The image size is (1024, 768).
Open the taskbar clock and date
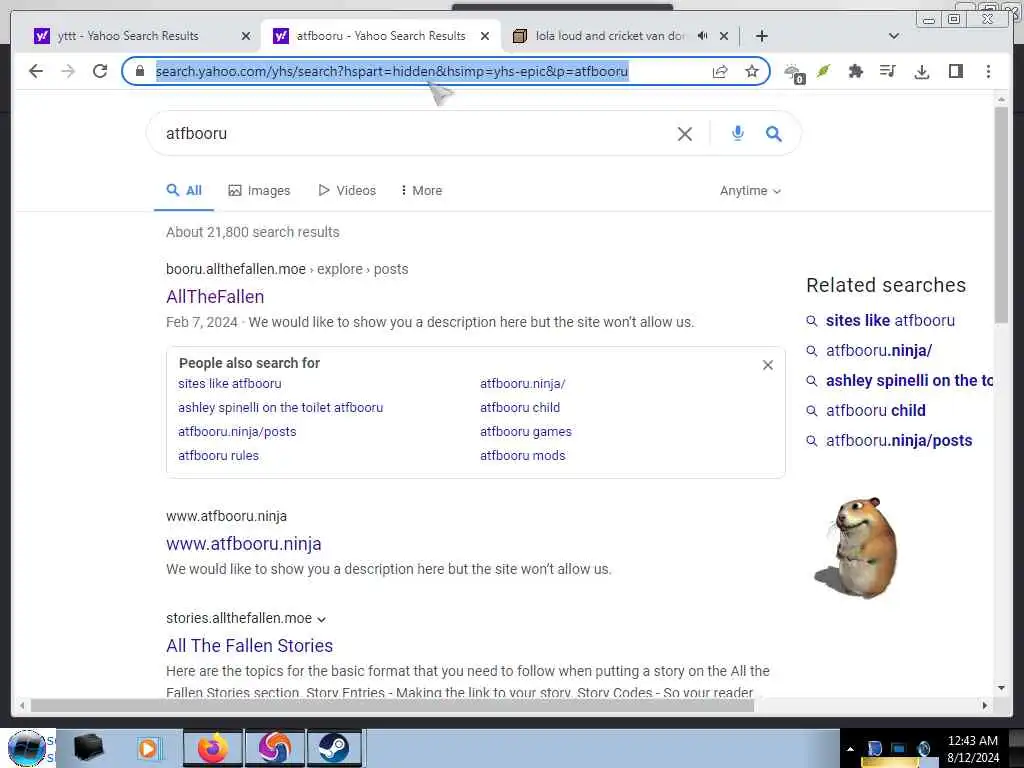[x=972, y=749]
